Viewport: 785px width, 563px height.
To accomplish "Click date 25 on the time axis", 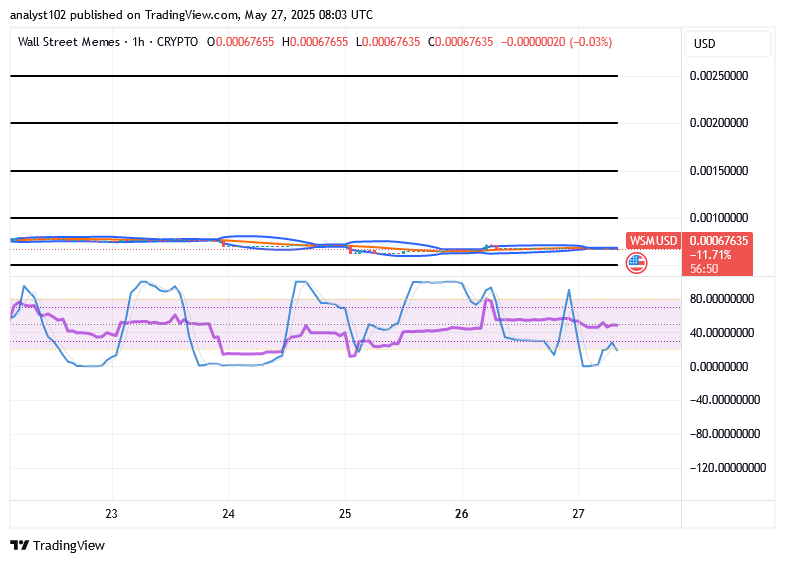I will coord(345,514).
